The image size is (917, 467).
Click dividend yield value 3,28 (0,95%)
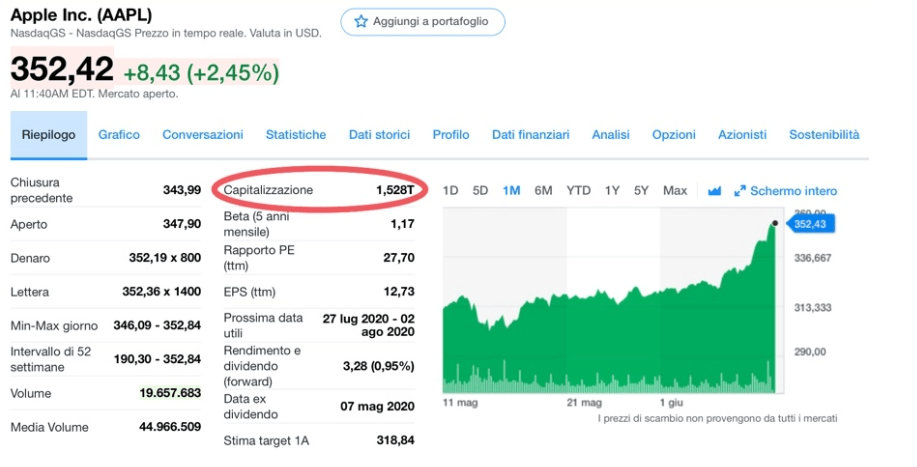click(378, 366)
